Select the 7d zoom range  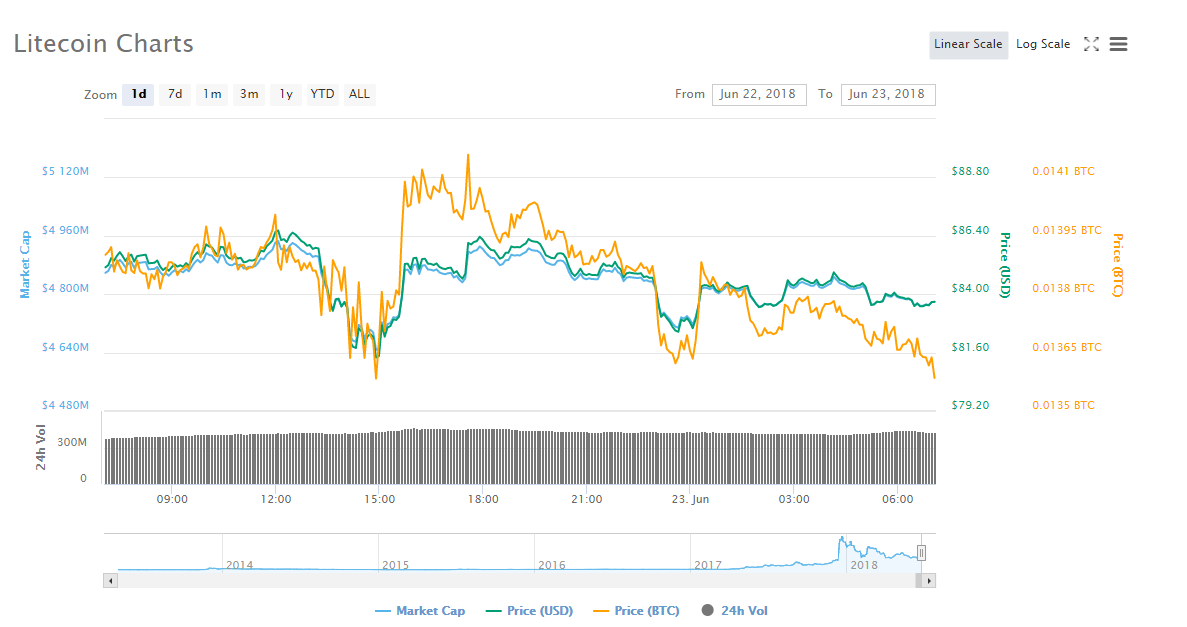tap(175, 94)
